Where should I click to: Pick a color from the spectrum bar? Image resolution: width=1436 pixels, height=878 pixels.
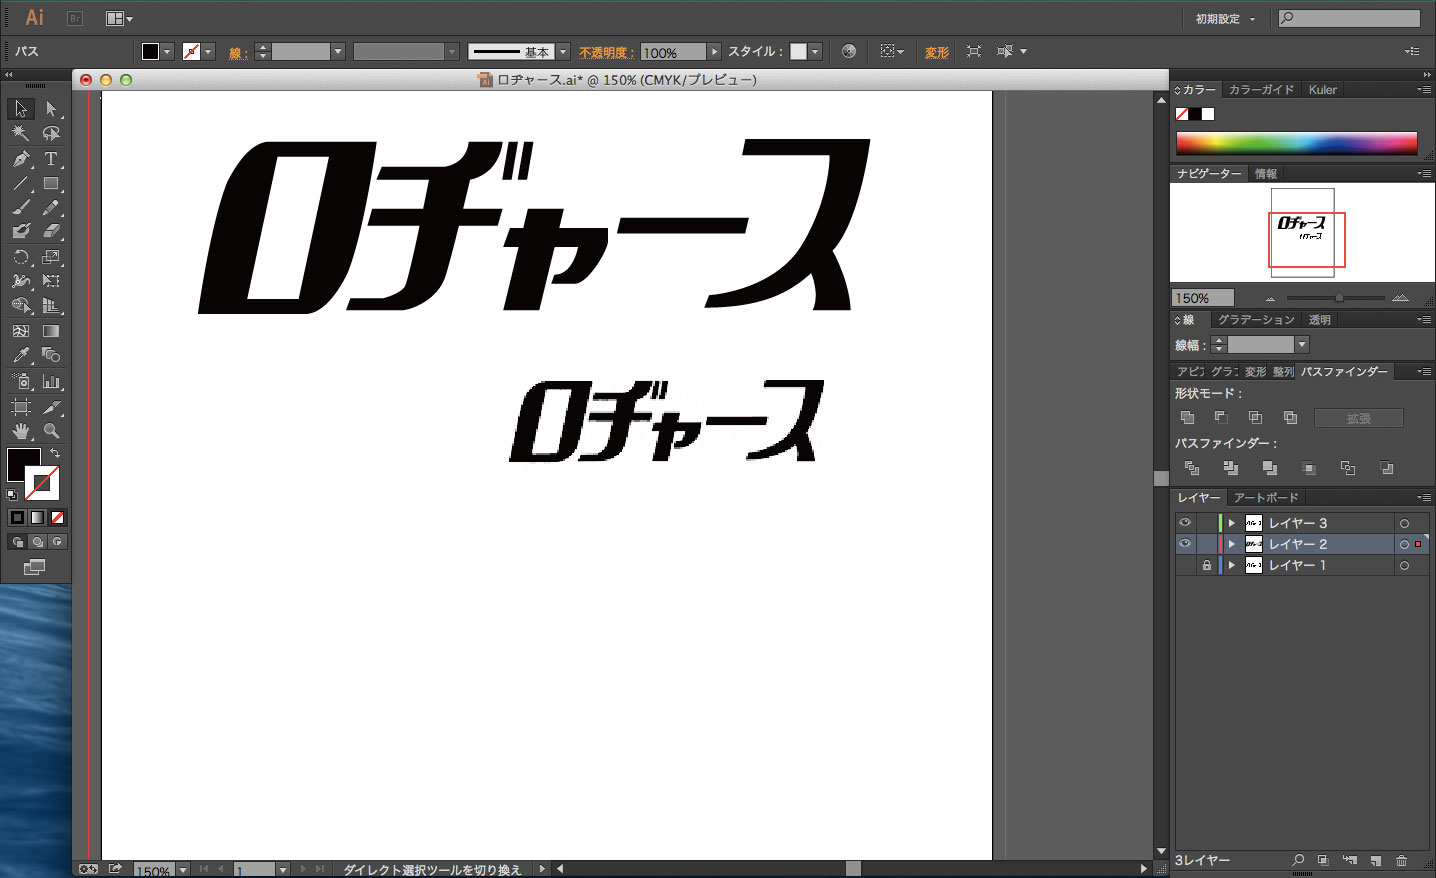click(1296, 143)
